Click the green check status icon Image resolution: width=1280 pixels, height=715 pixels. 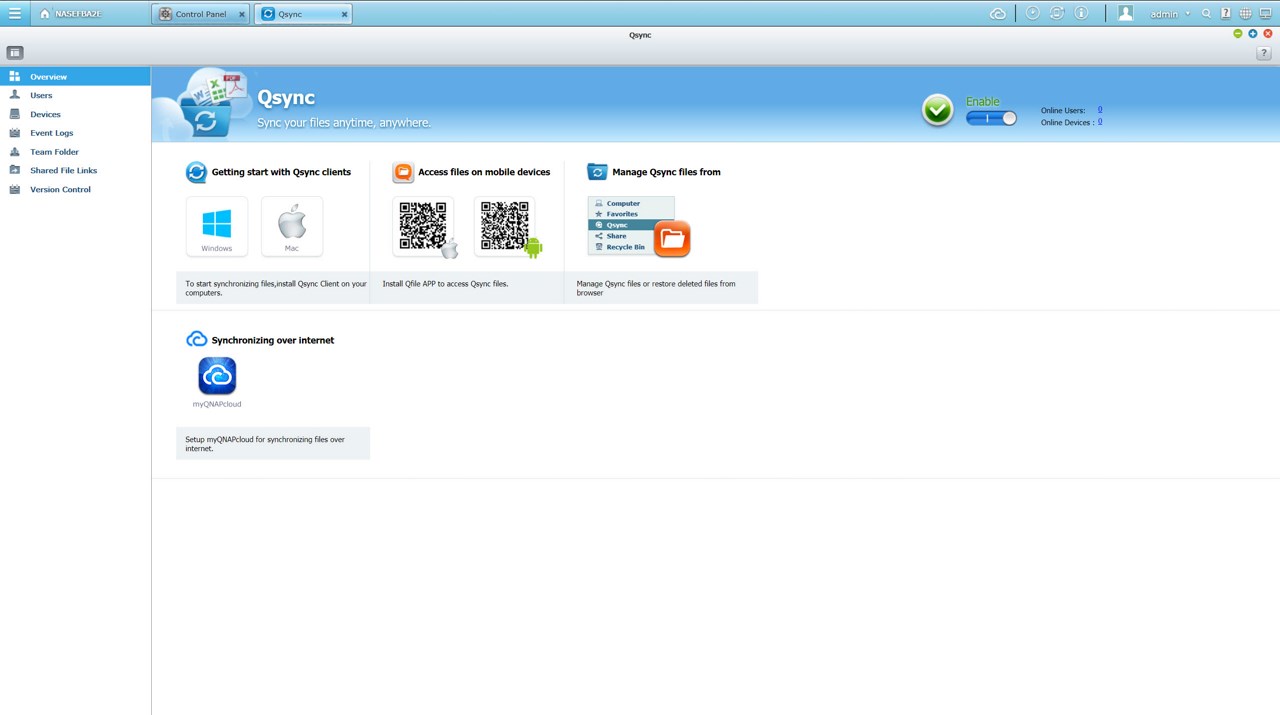pyautogui.click(x=937, y=110)
